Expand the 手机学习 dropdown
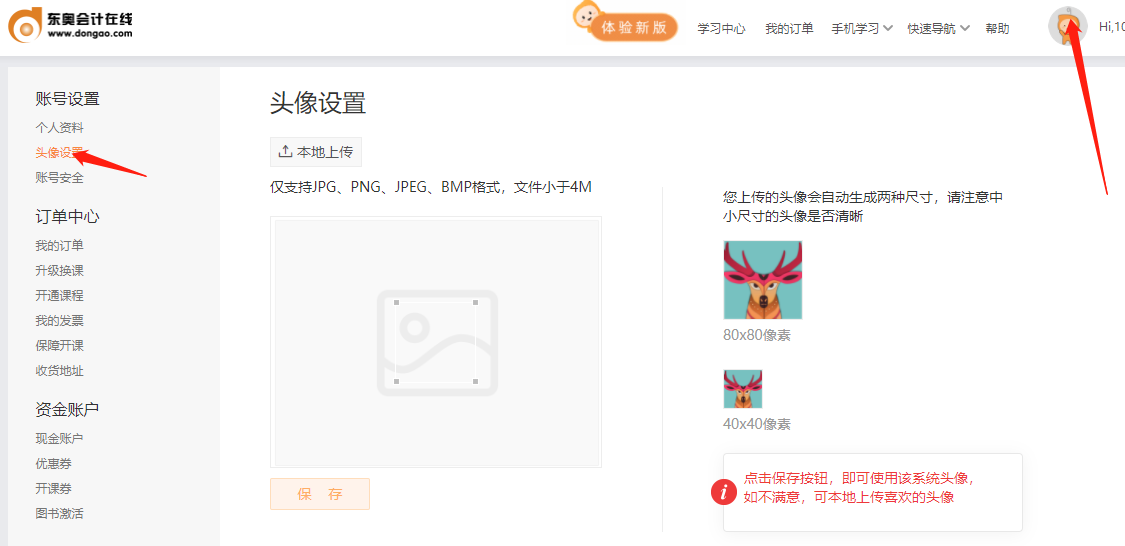Image resolution: width=1125 pixels, height=546 pixels. point(861,29)
